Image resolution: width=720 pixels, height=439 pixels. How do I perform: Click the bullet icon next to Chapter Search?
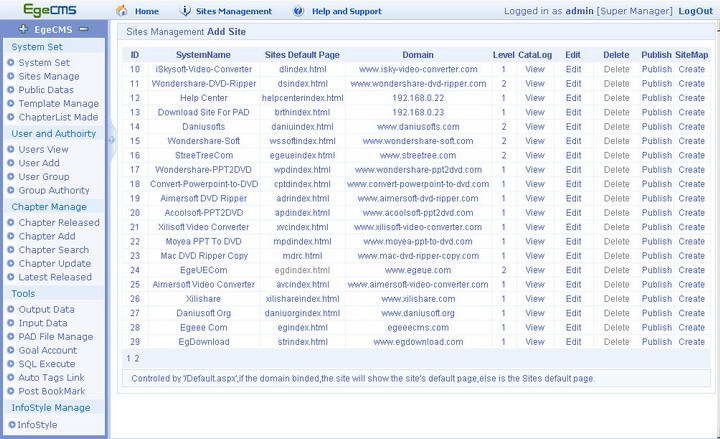(x=11, y=250)
